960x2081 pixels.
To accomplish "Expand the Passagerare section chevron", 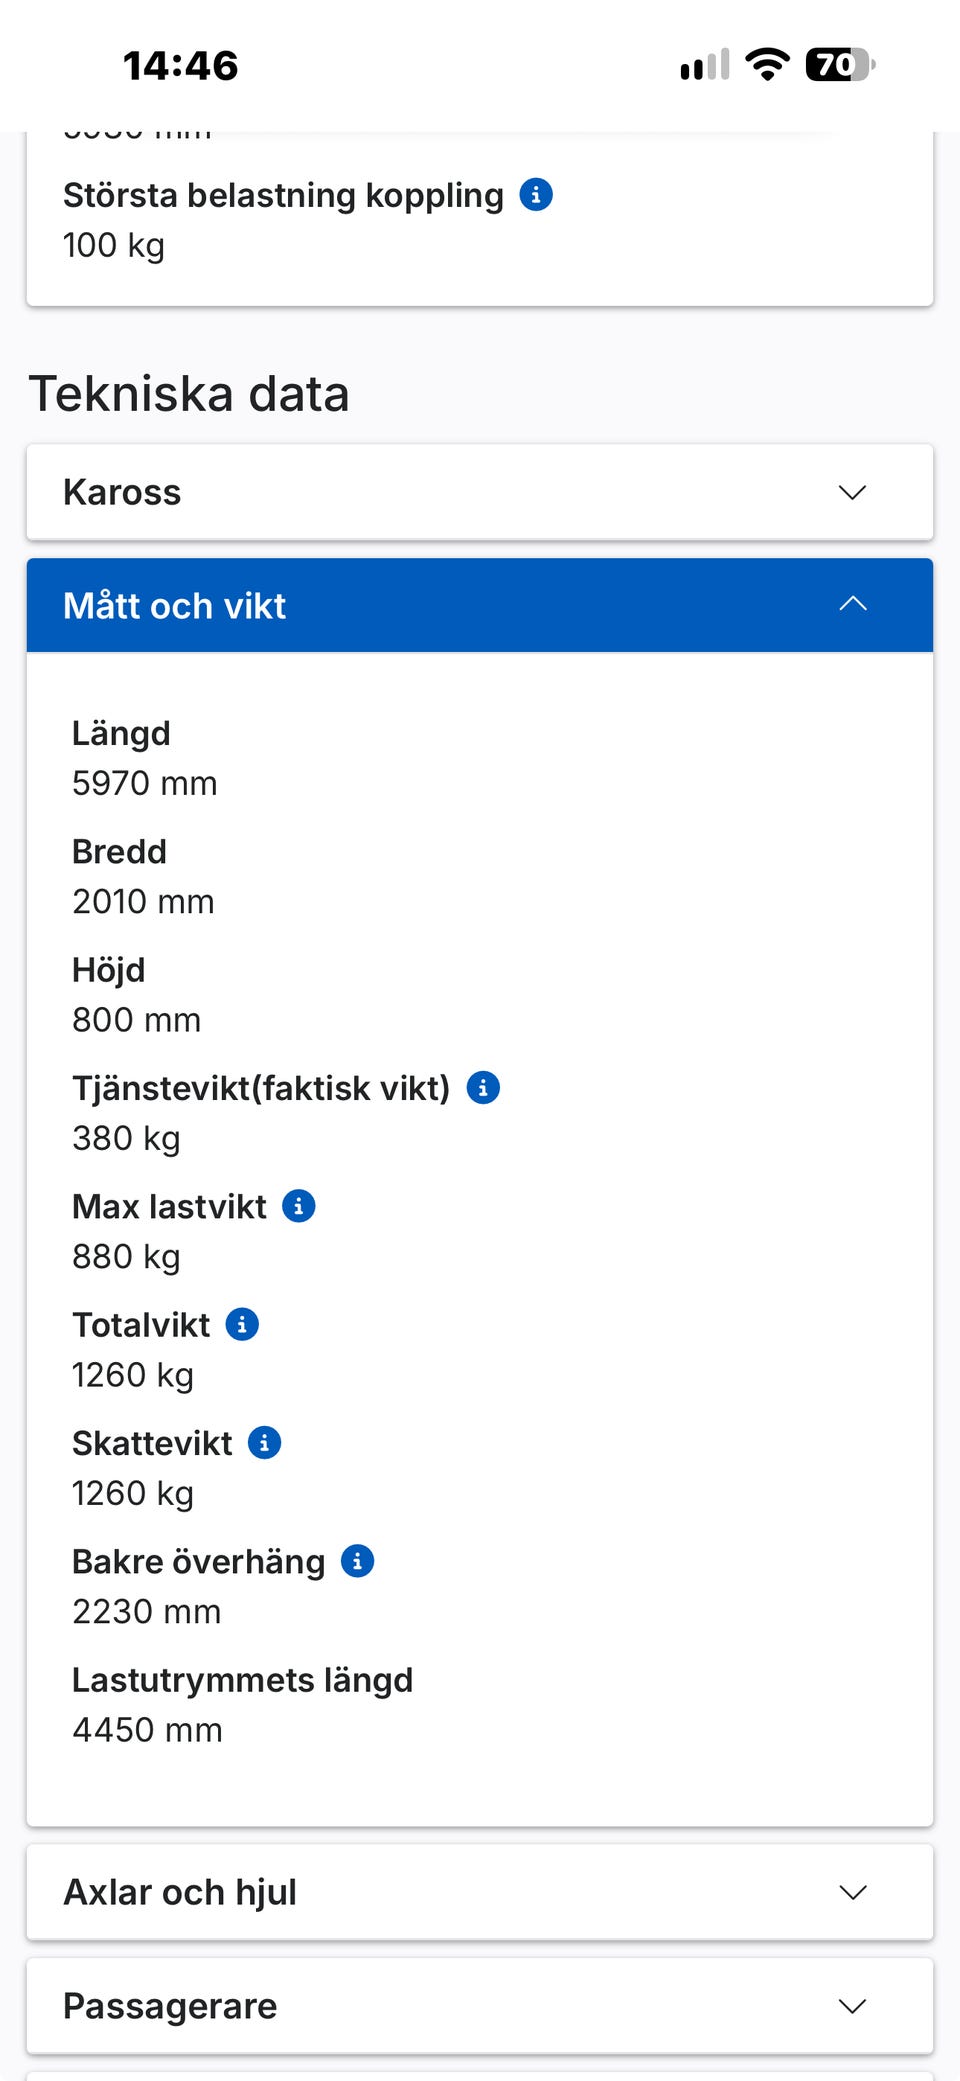I will click(x=852, y=2006).
